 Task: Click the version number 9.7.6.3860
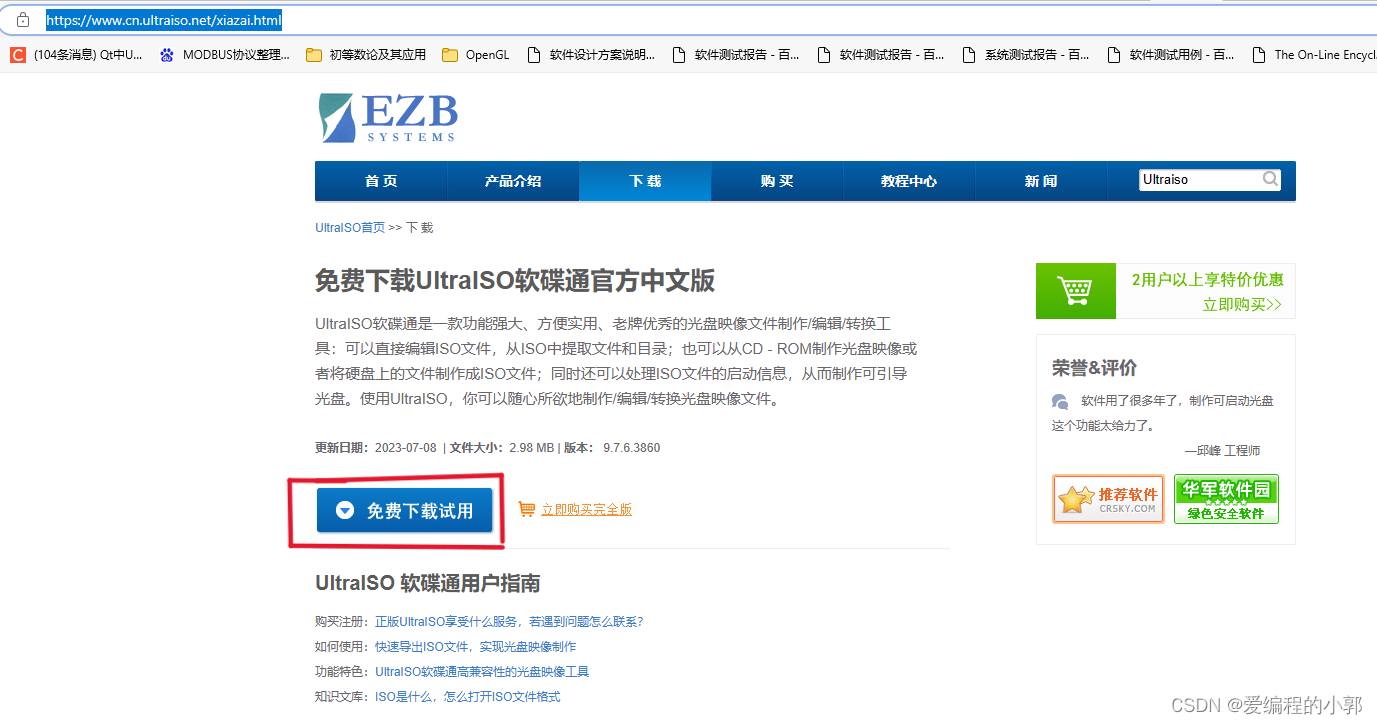[x=631, y=448]
